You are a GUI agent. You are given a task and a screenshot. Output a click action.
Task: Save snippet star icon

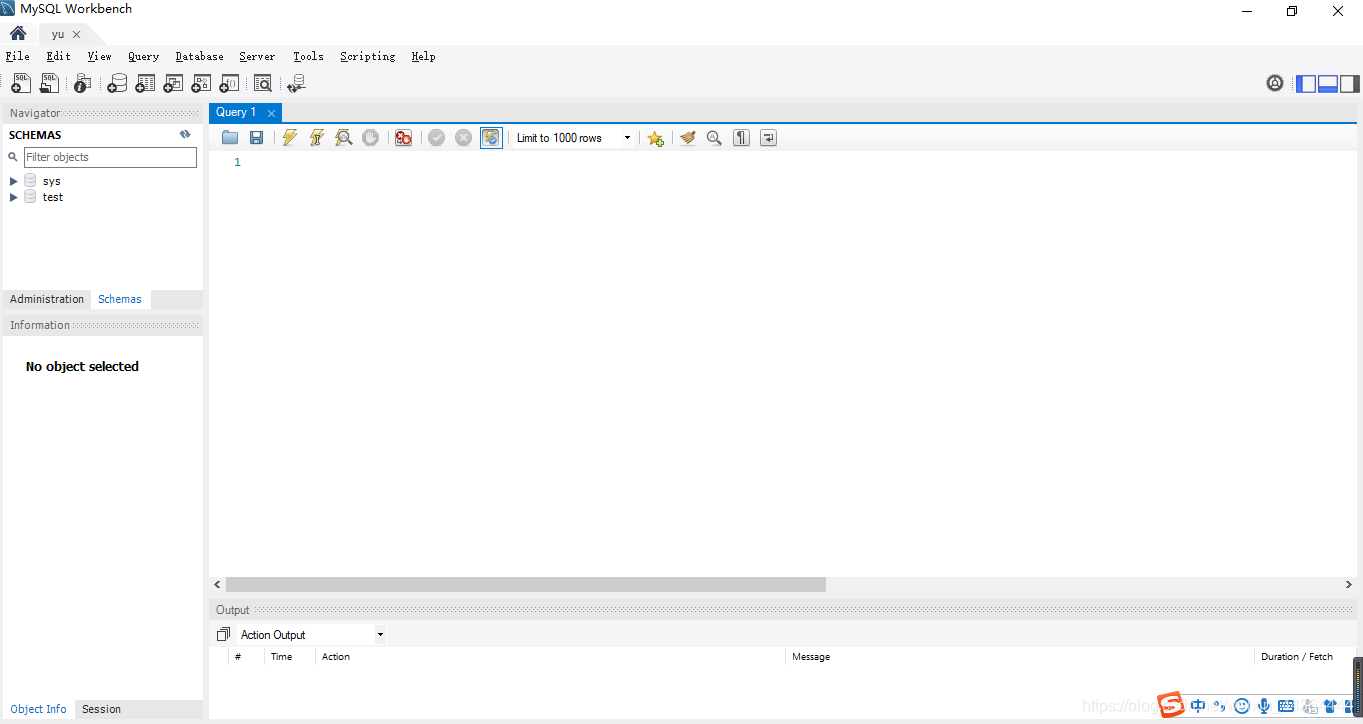pos(655,138)
